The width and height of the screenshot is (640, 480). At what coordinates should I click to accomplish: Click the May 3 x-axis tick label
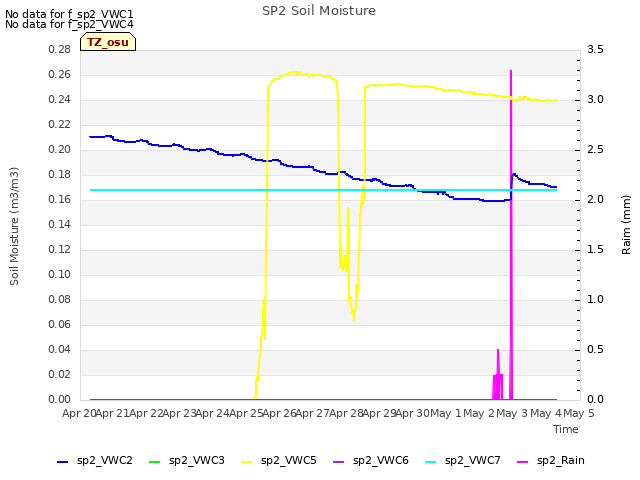point(513,413)
